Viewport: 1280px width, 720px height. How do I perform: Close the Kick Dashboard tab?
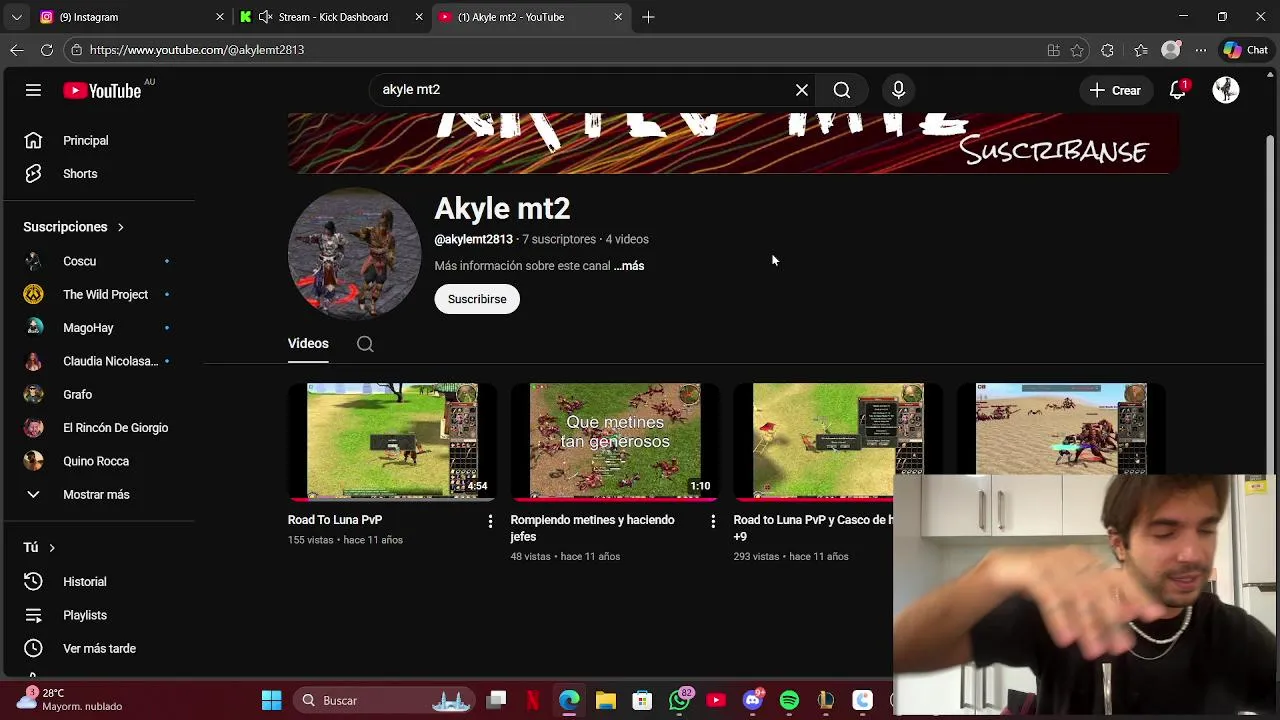click(x=419, y=17)
